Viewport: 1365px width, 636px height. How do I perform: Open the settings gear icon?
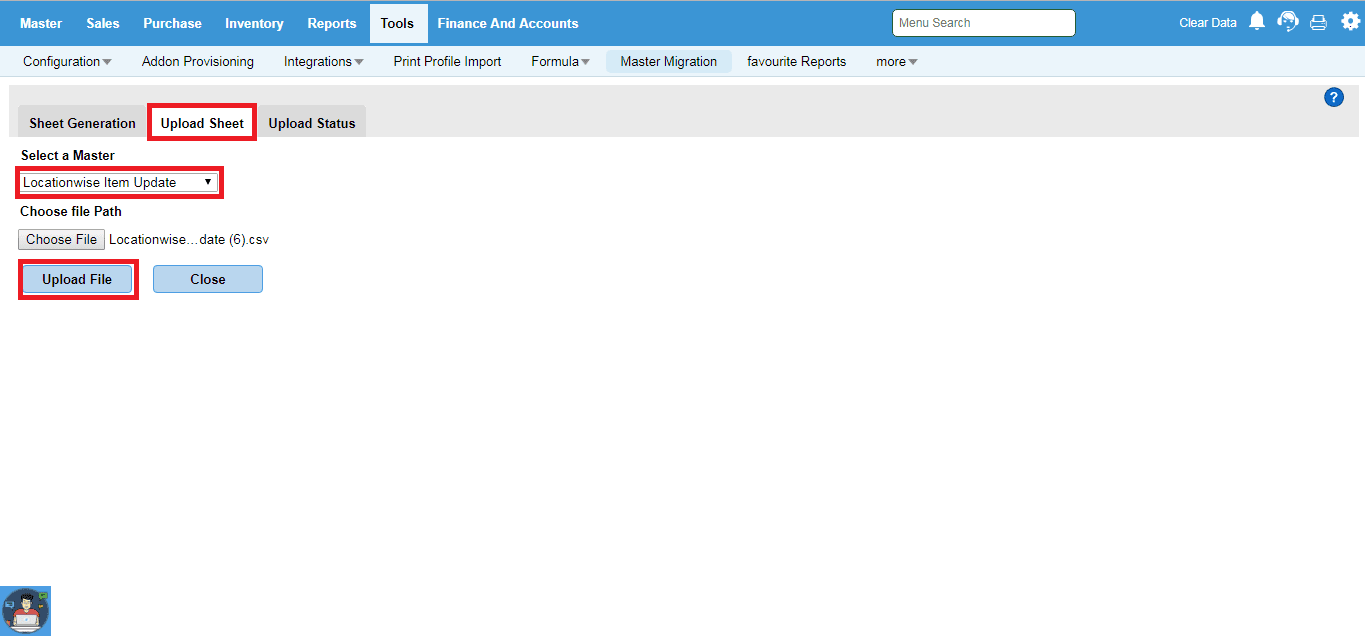pyautogui.click(x=1350, y=22)
